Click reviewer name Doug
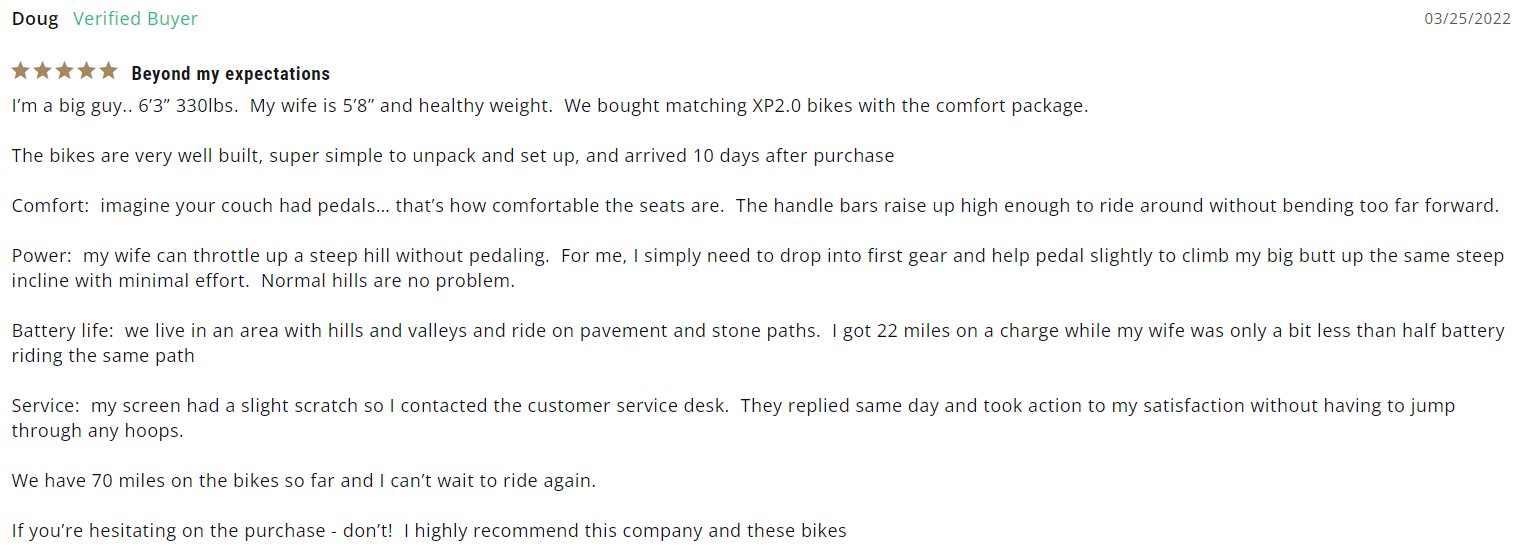 [x=35, y=19]
